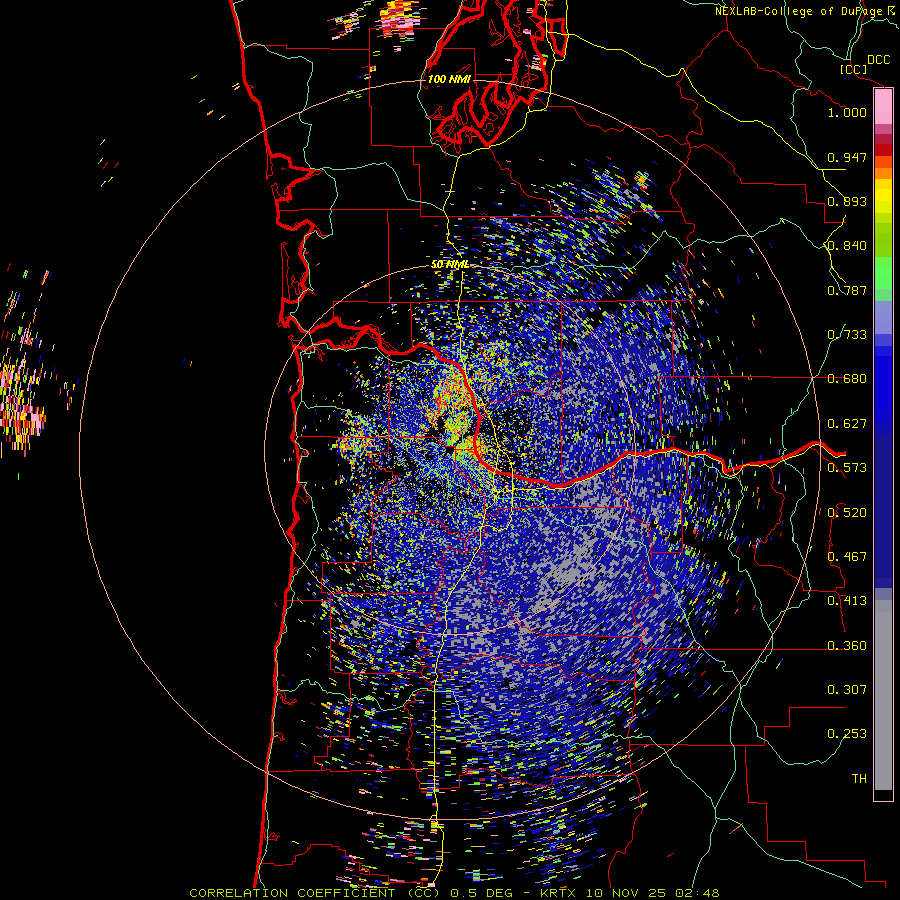Click the 0.573 legend value
This screenshot has height=900, width=900.
[x=847, y=468]
